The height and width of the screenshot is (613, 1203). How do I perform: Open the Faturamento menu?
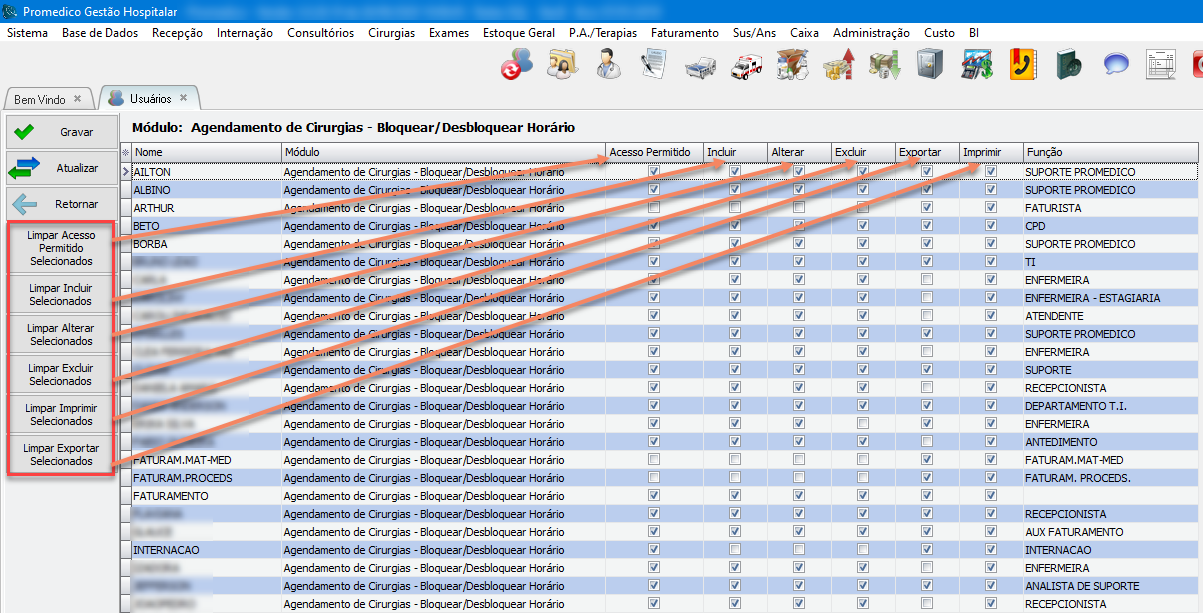684,33
